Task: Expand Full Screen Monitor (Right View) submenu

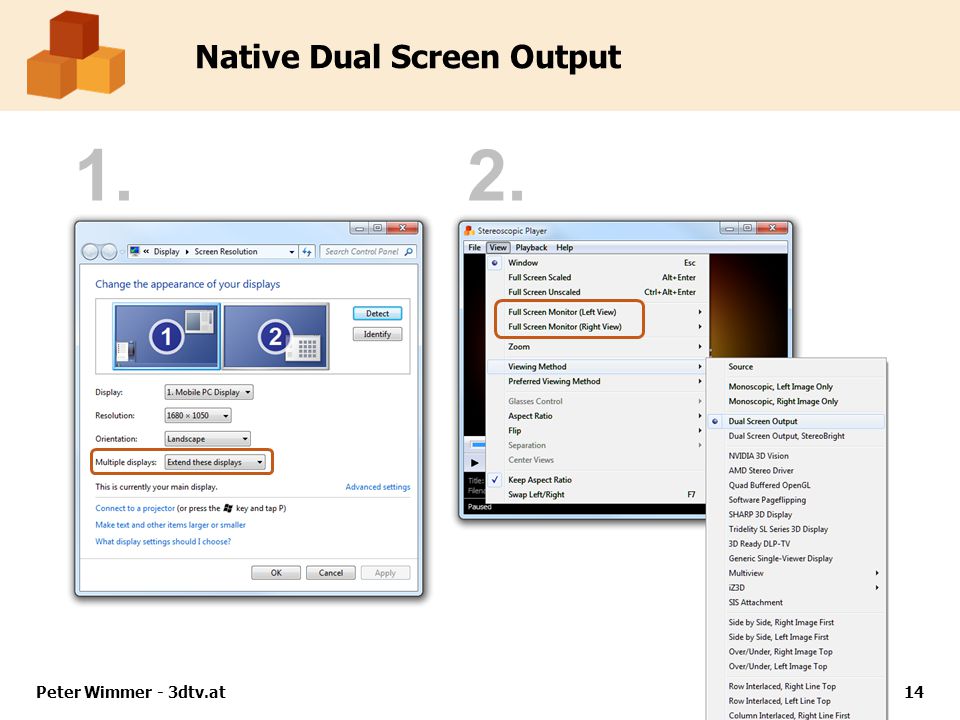Action: pos(597,327)
